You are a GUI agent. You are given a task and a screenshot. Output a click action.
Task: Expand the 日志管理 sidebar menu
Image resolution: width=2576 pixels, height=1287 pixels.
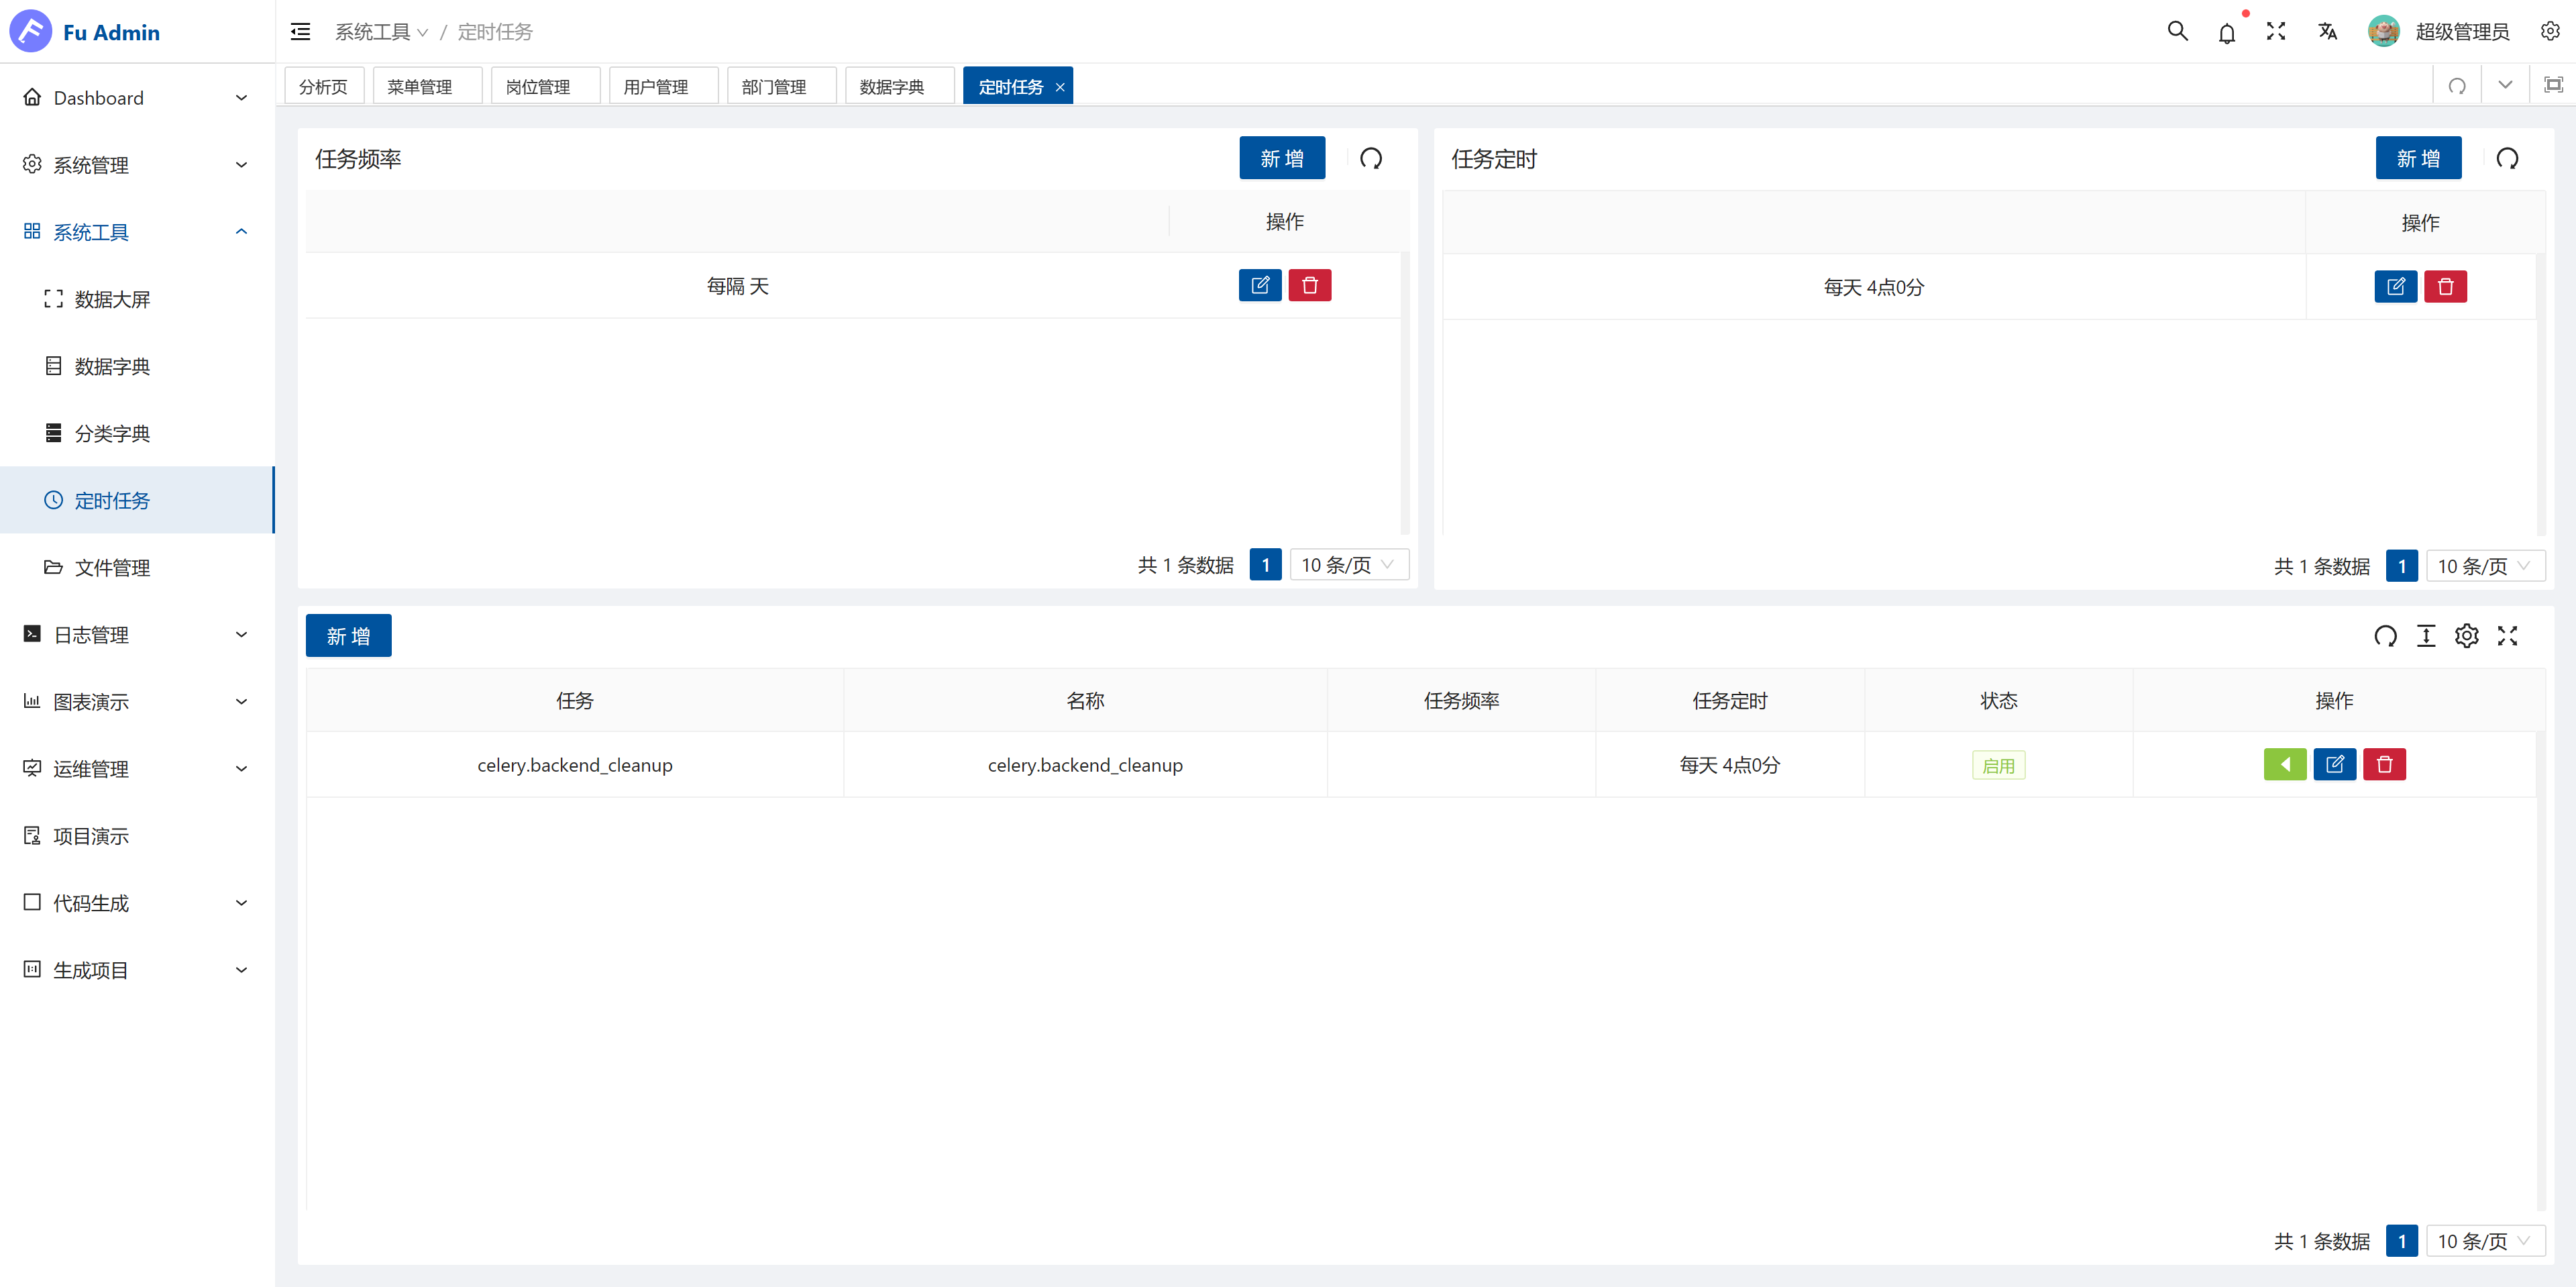(x=136, y=635)
